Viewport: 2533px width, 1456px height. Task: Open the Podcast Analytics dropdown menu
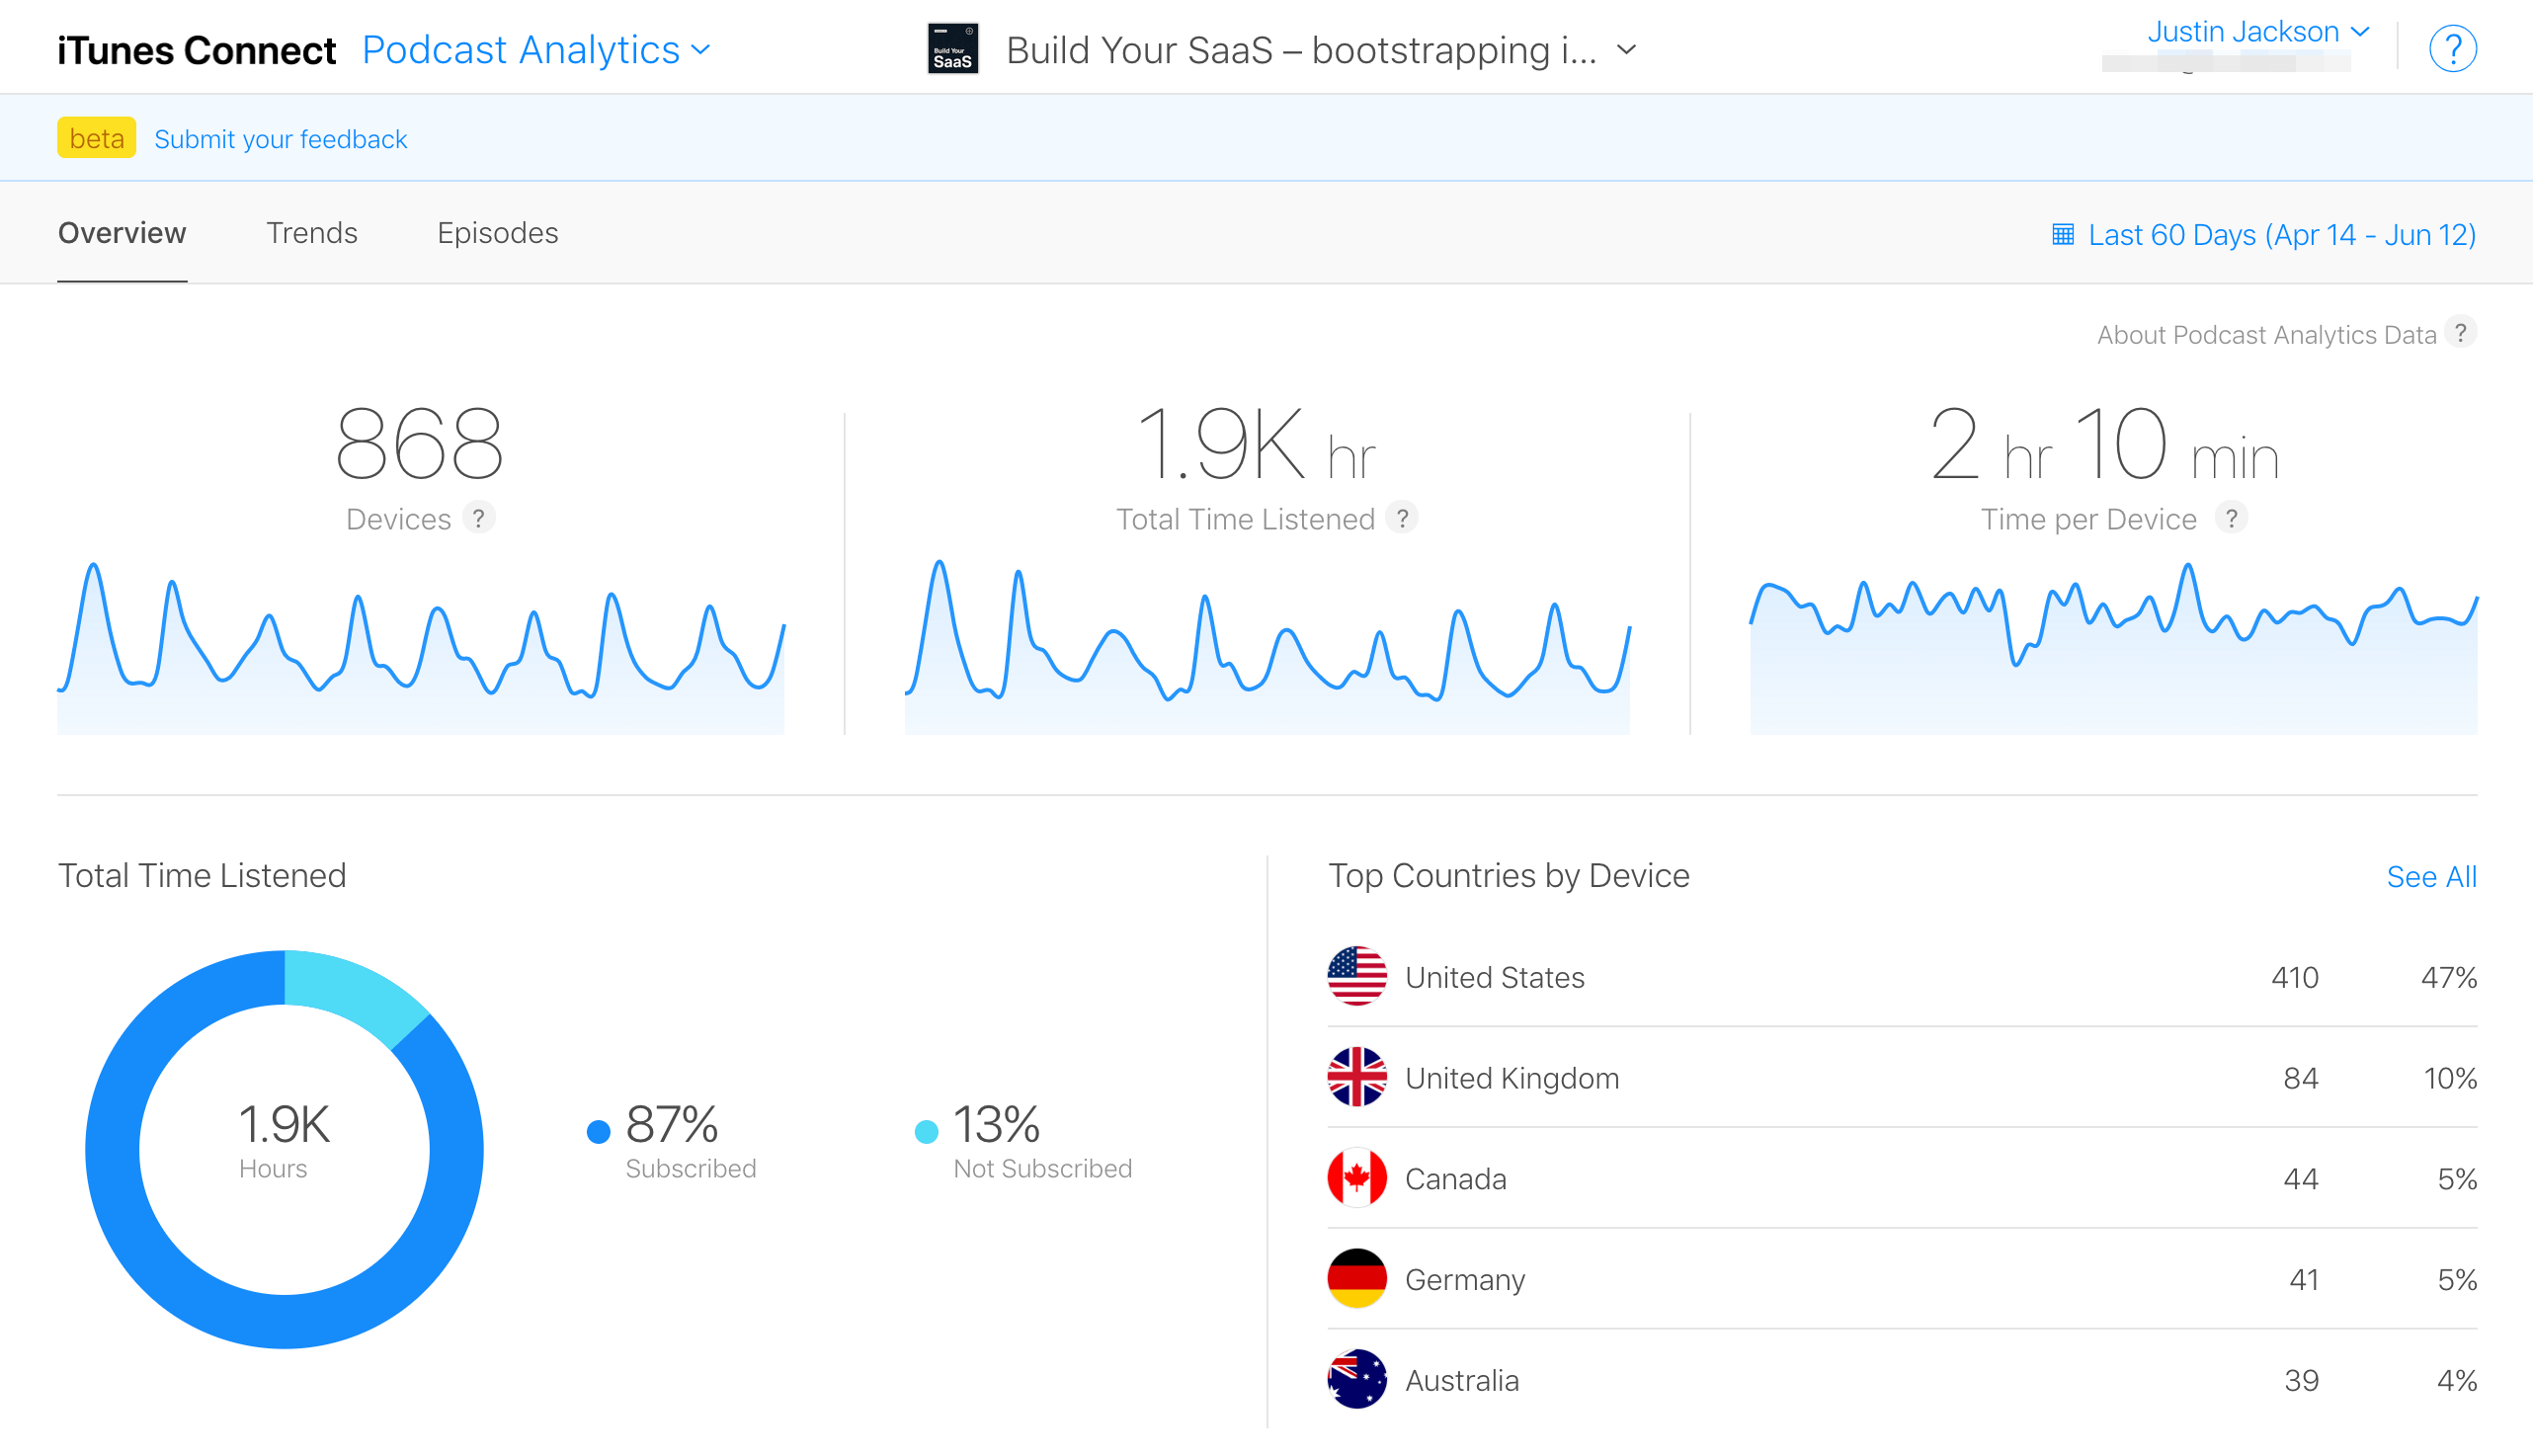coord(536,50)
